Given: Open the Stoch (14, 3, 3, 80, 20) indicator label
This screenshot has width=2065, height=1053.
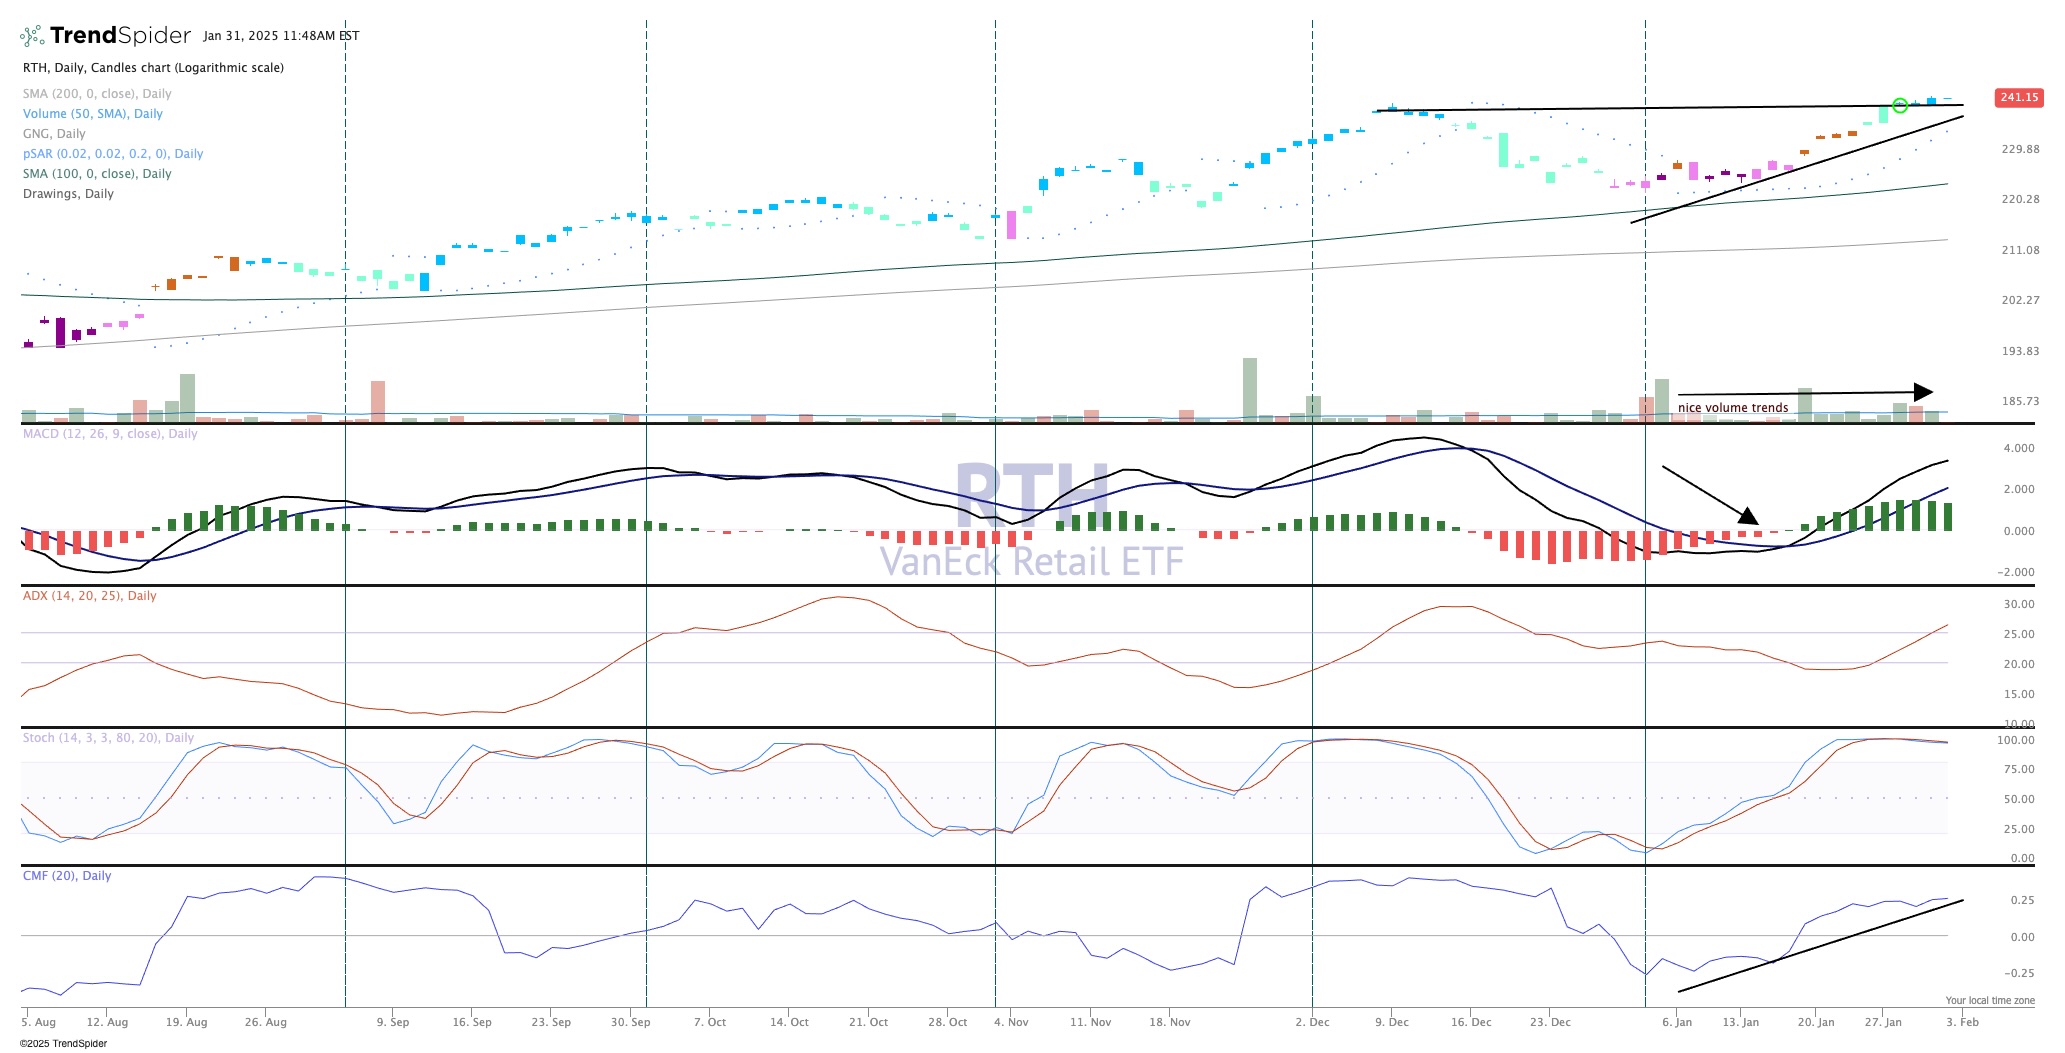Looking at the screenshot, I should click(108, 738).
